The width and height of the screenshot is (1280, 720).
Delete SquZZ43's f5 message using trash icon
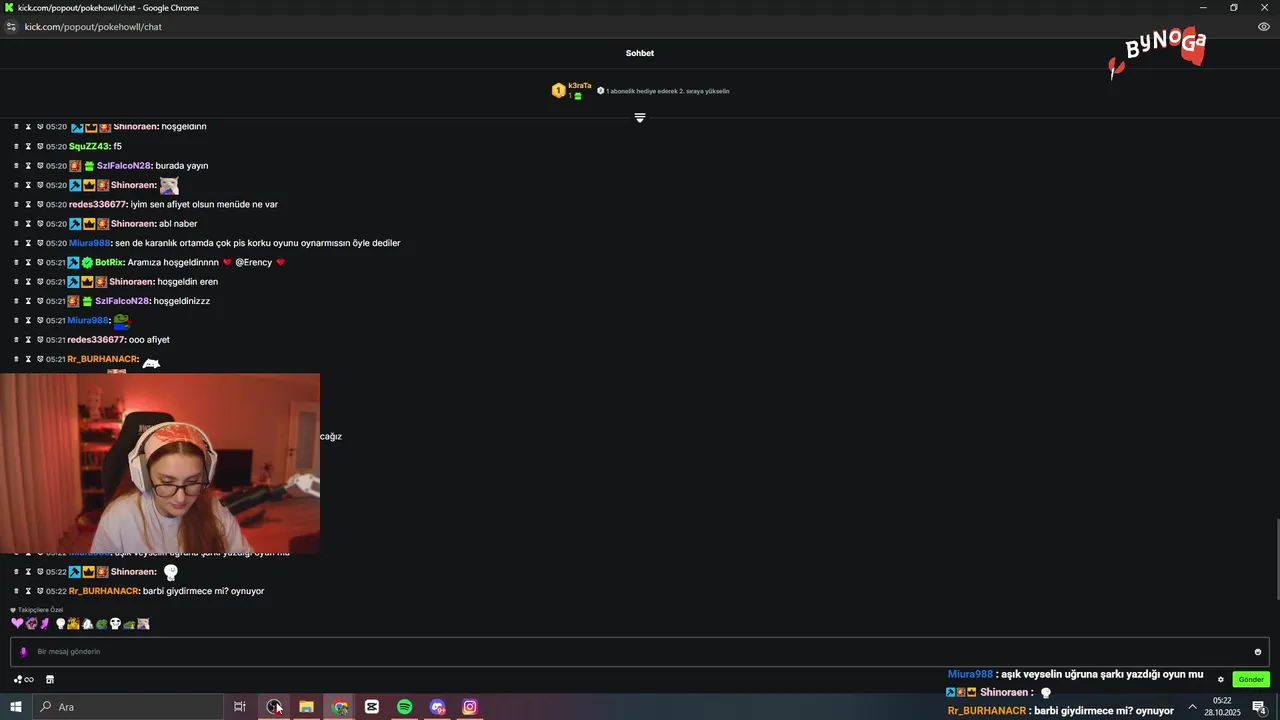(x=16, y=146)
